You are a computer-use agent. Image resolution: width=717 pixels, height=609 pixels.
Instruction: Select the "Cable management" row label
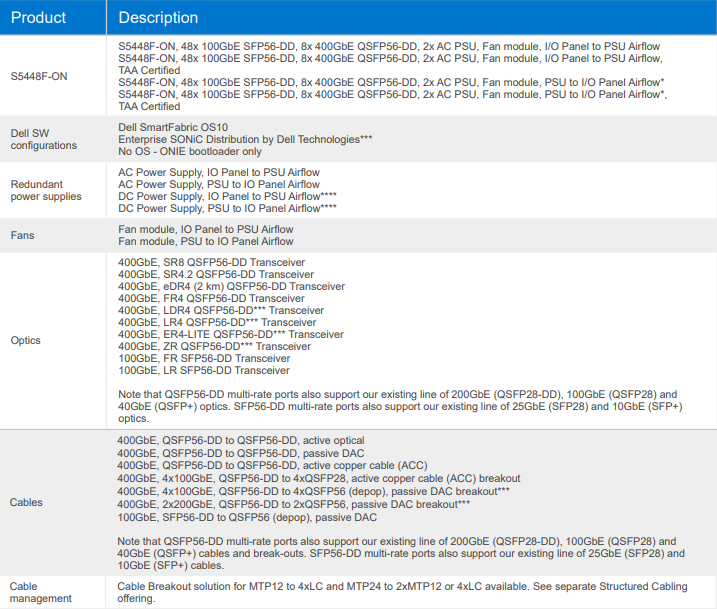tap(41, 592)
